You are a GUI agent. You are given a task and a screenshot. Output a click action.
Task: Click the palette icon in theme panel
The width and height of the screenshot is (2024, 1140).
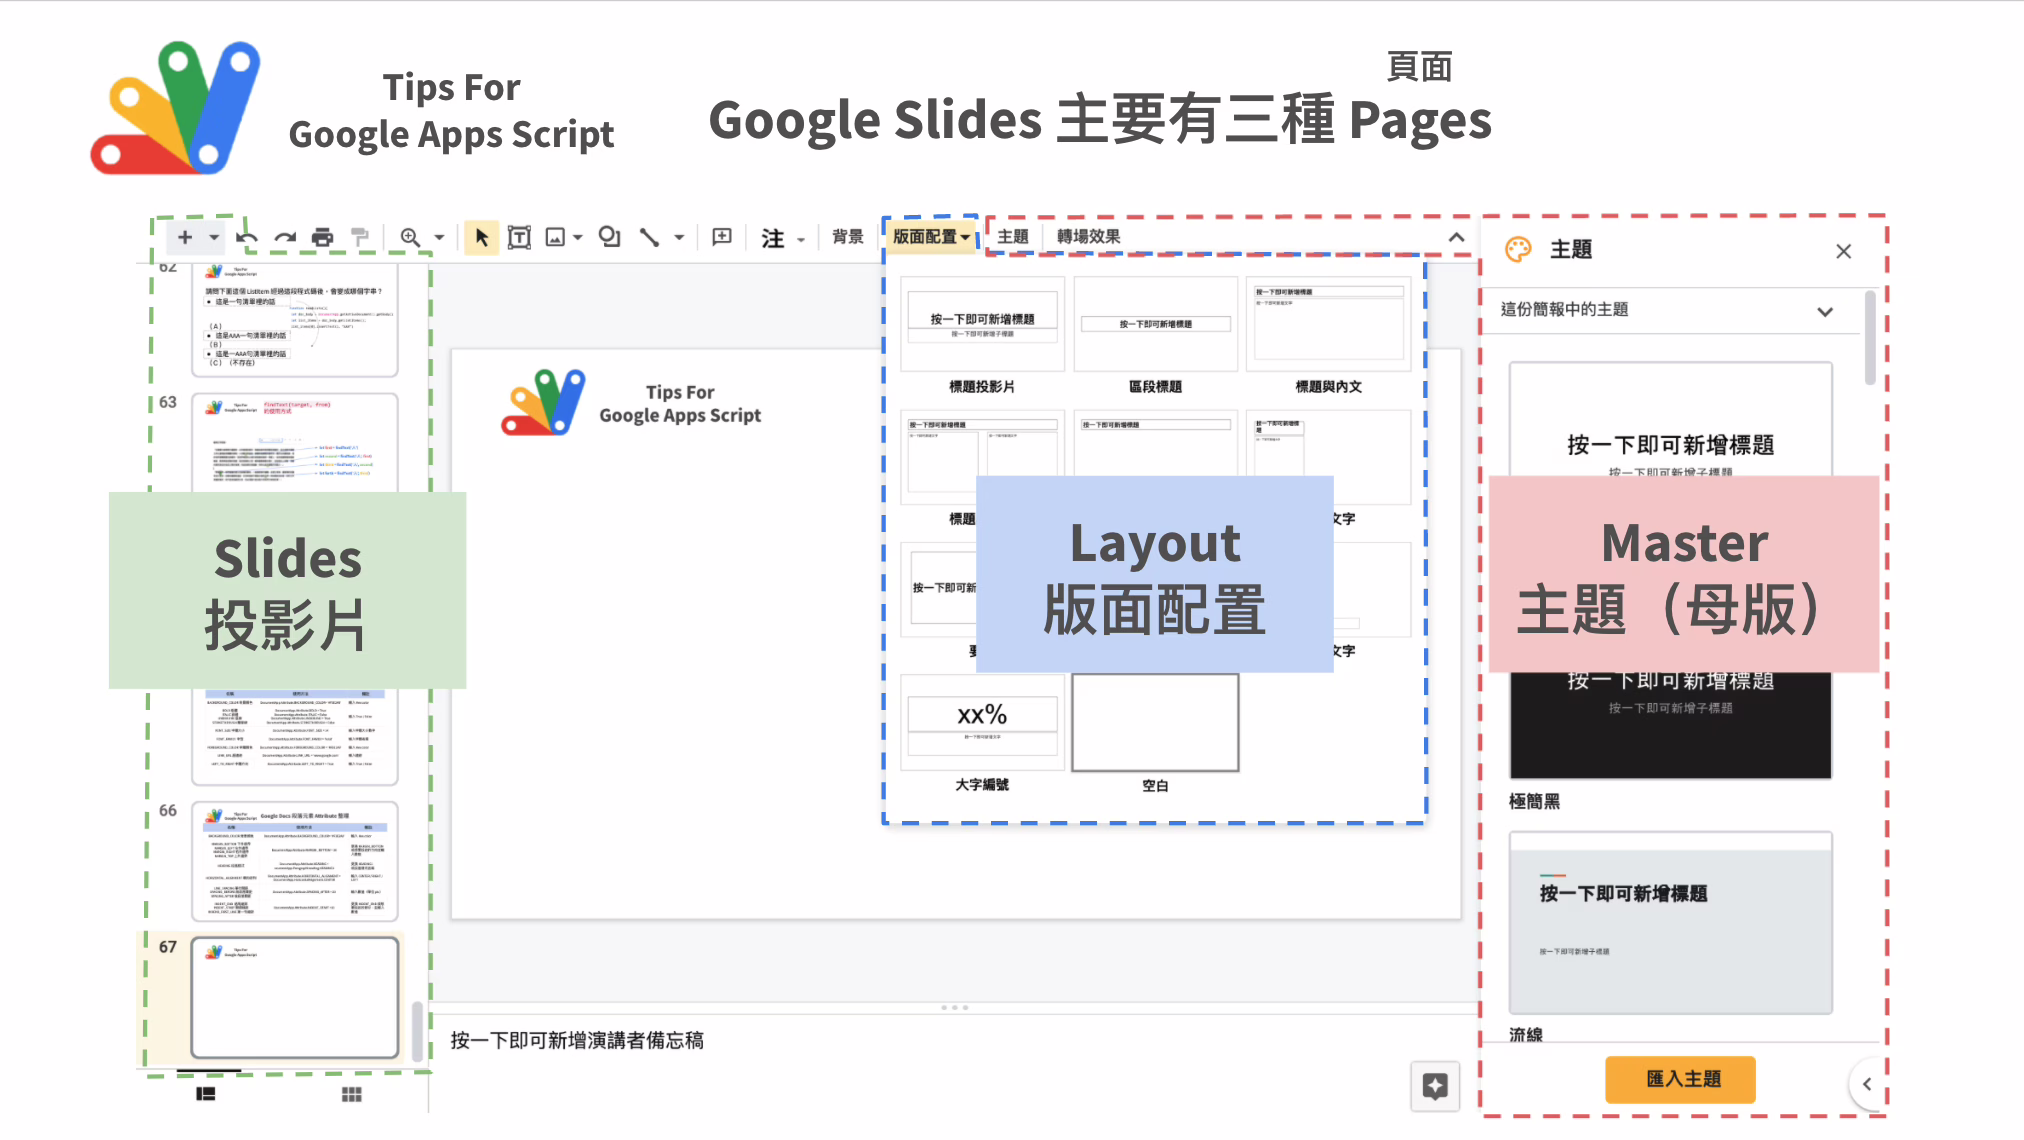(x=1517, y=250)
